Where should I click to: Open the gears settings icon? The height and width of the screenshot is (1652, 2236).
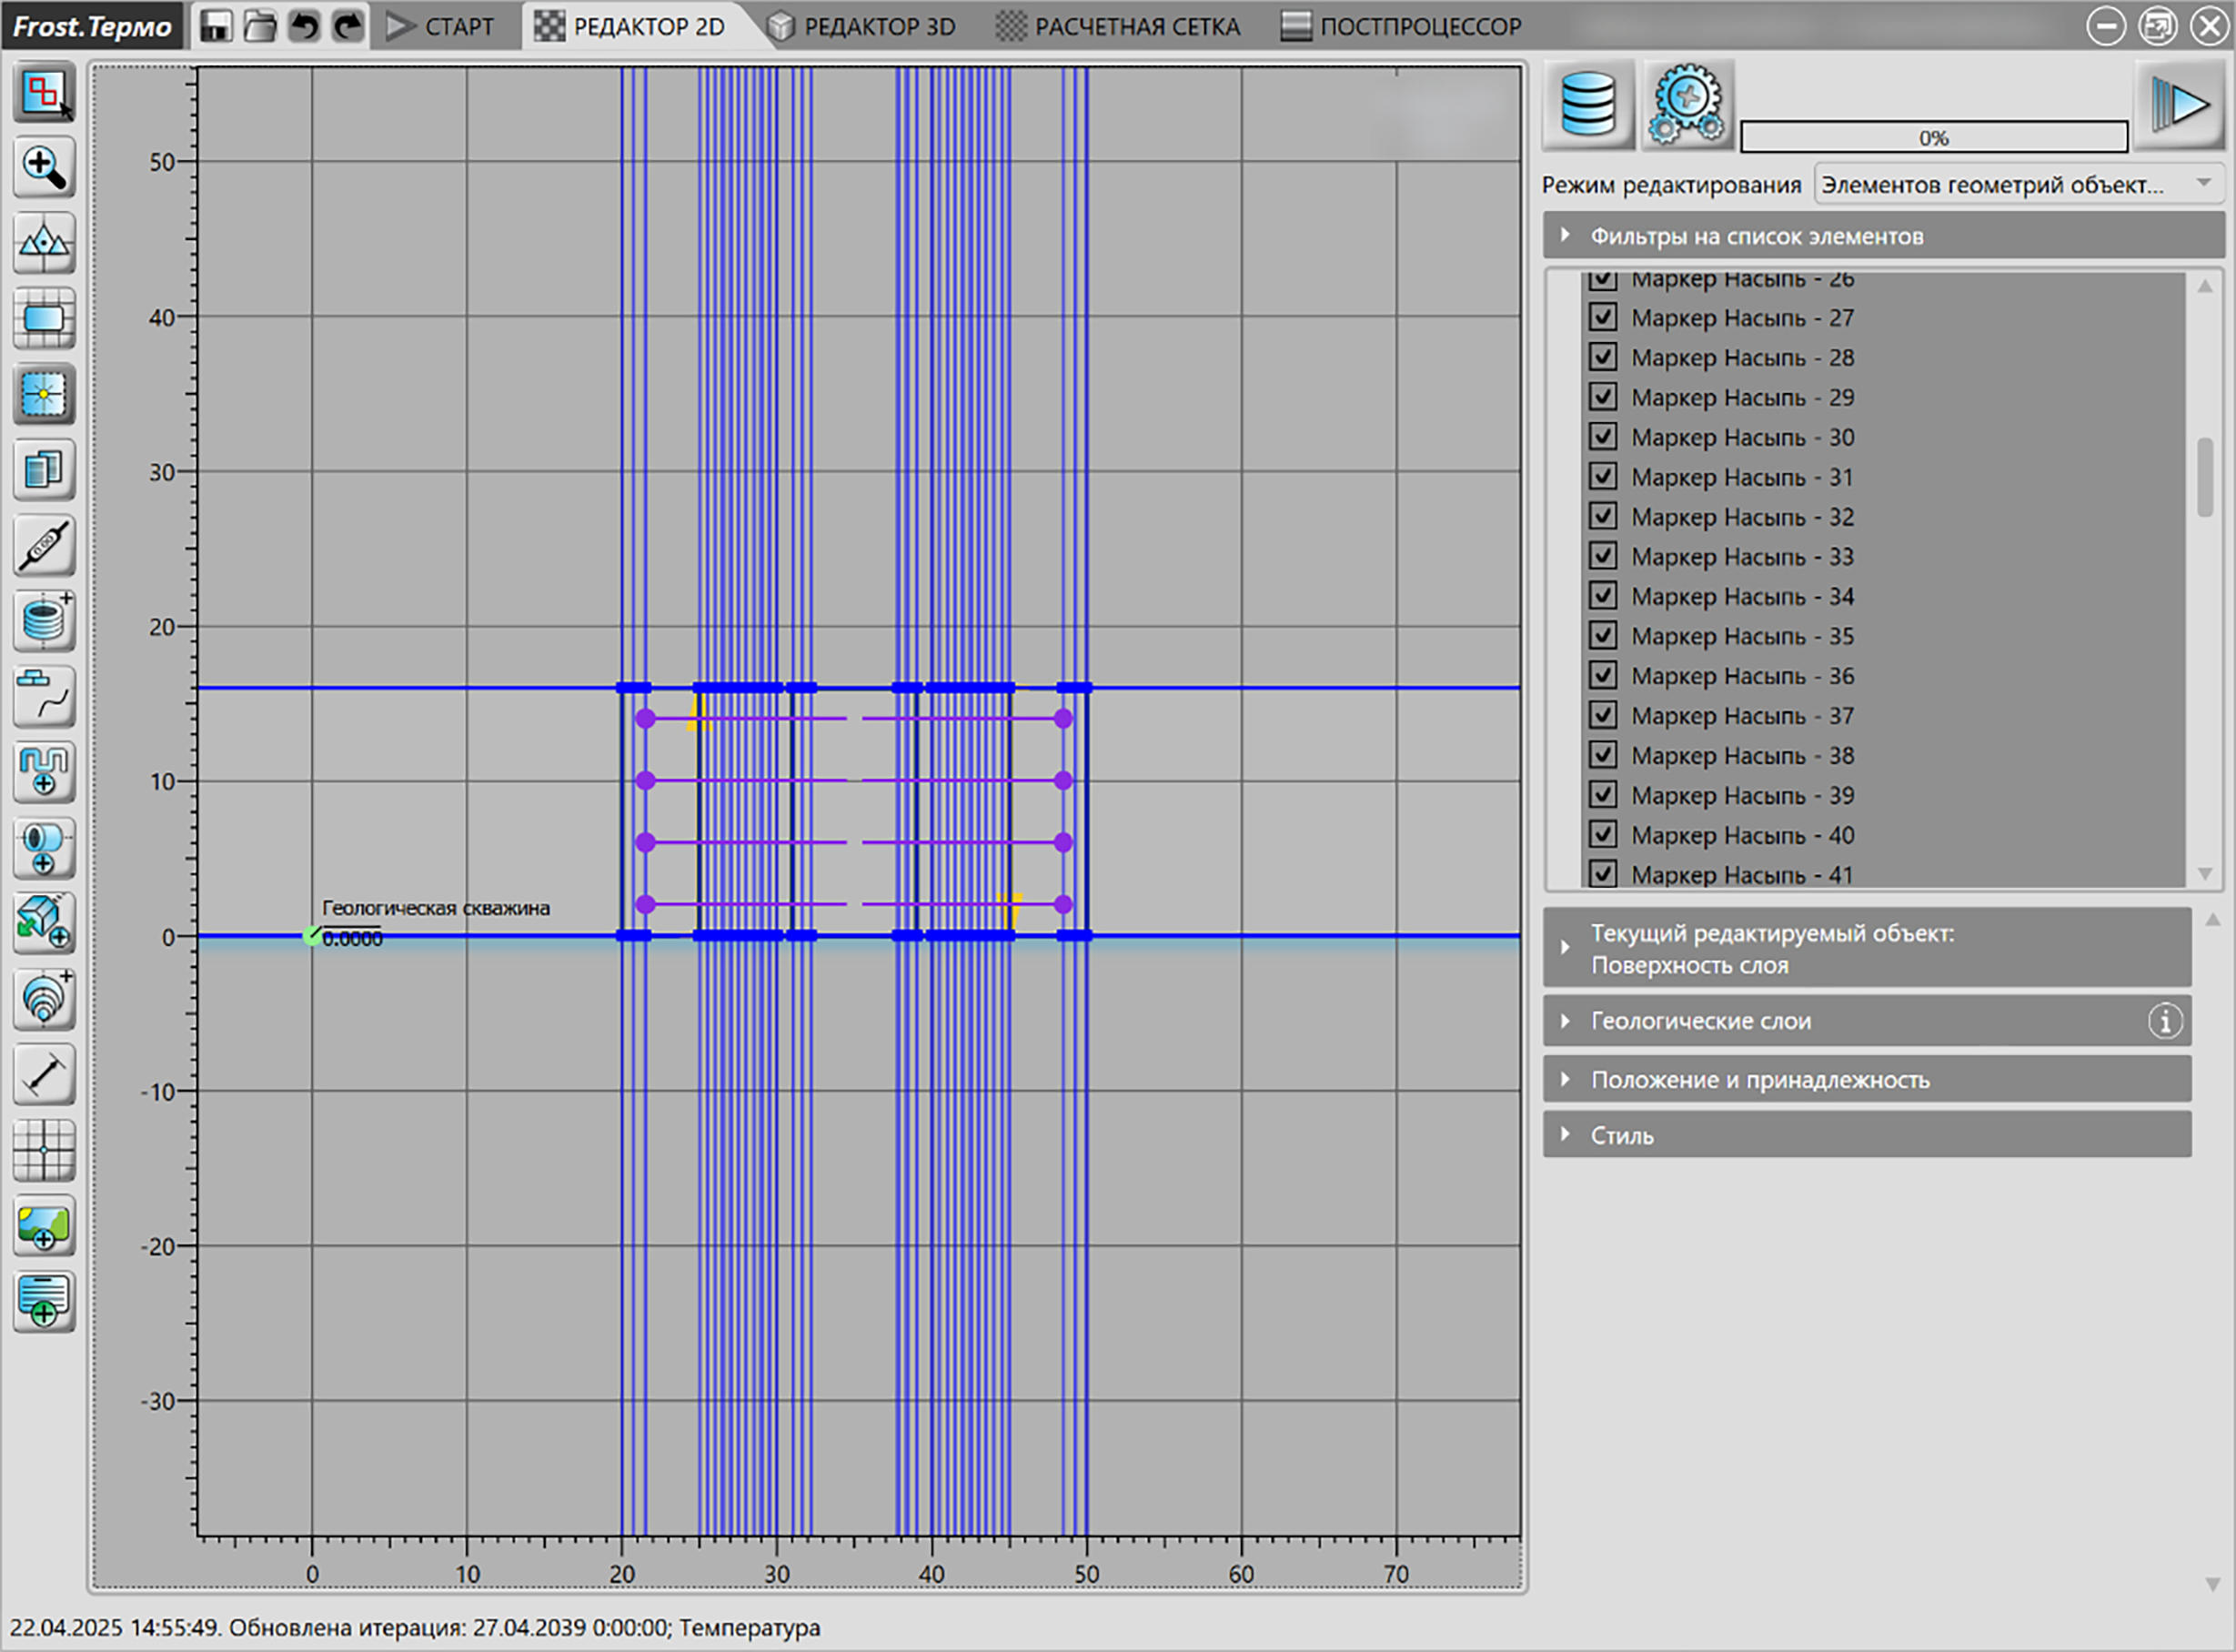[x=1687, y=104]
